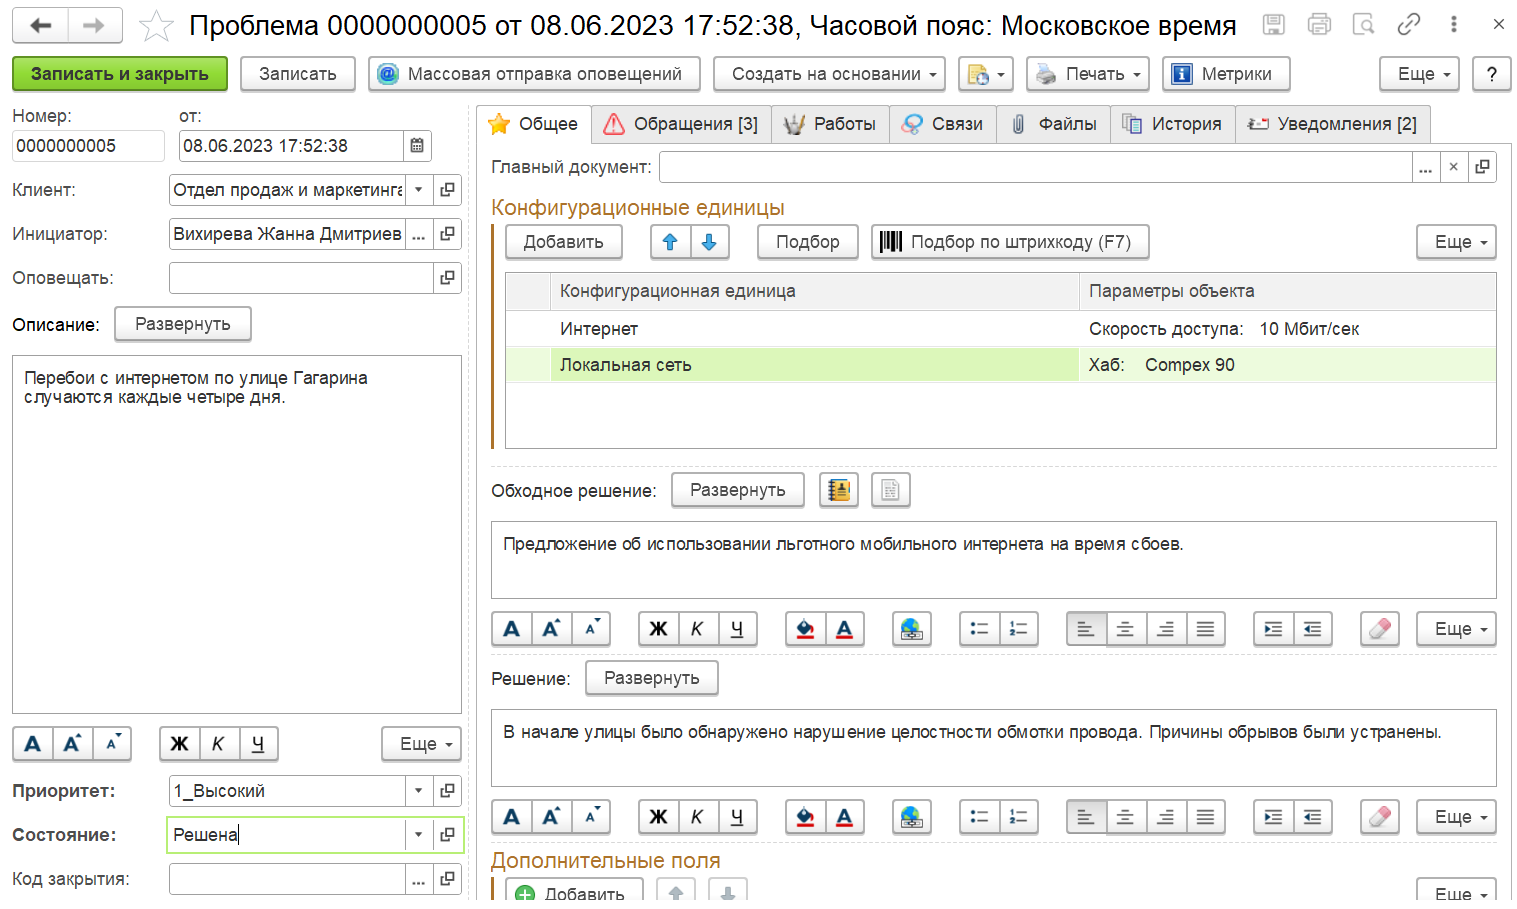Switch to the Обращения [3] tab
Image resolution: width=1517 pixels, height=909 pixels.
click(682, 124)
